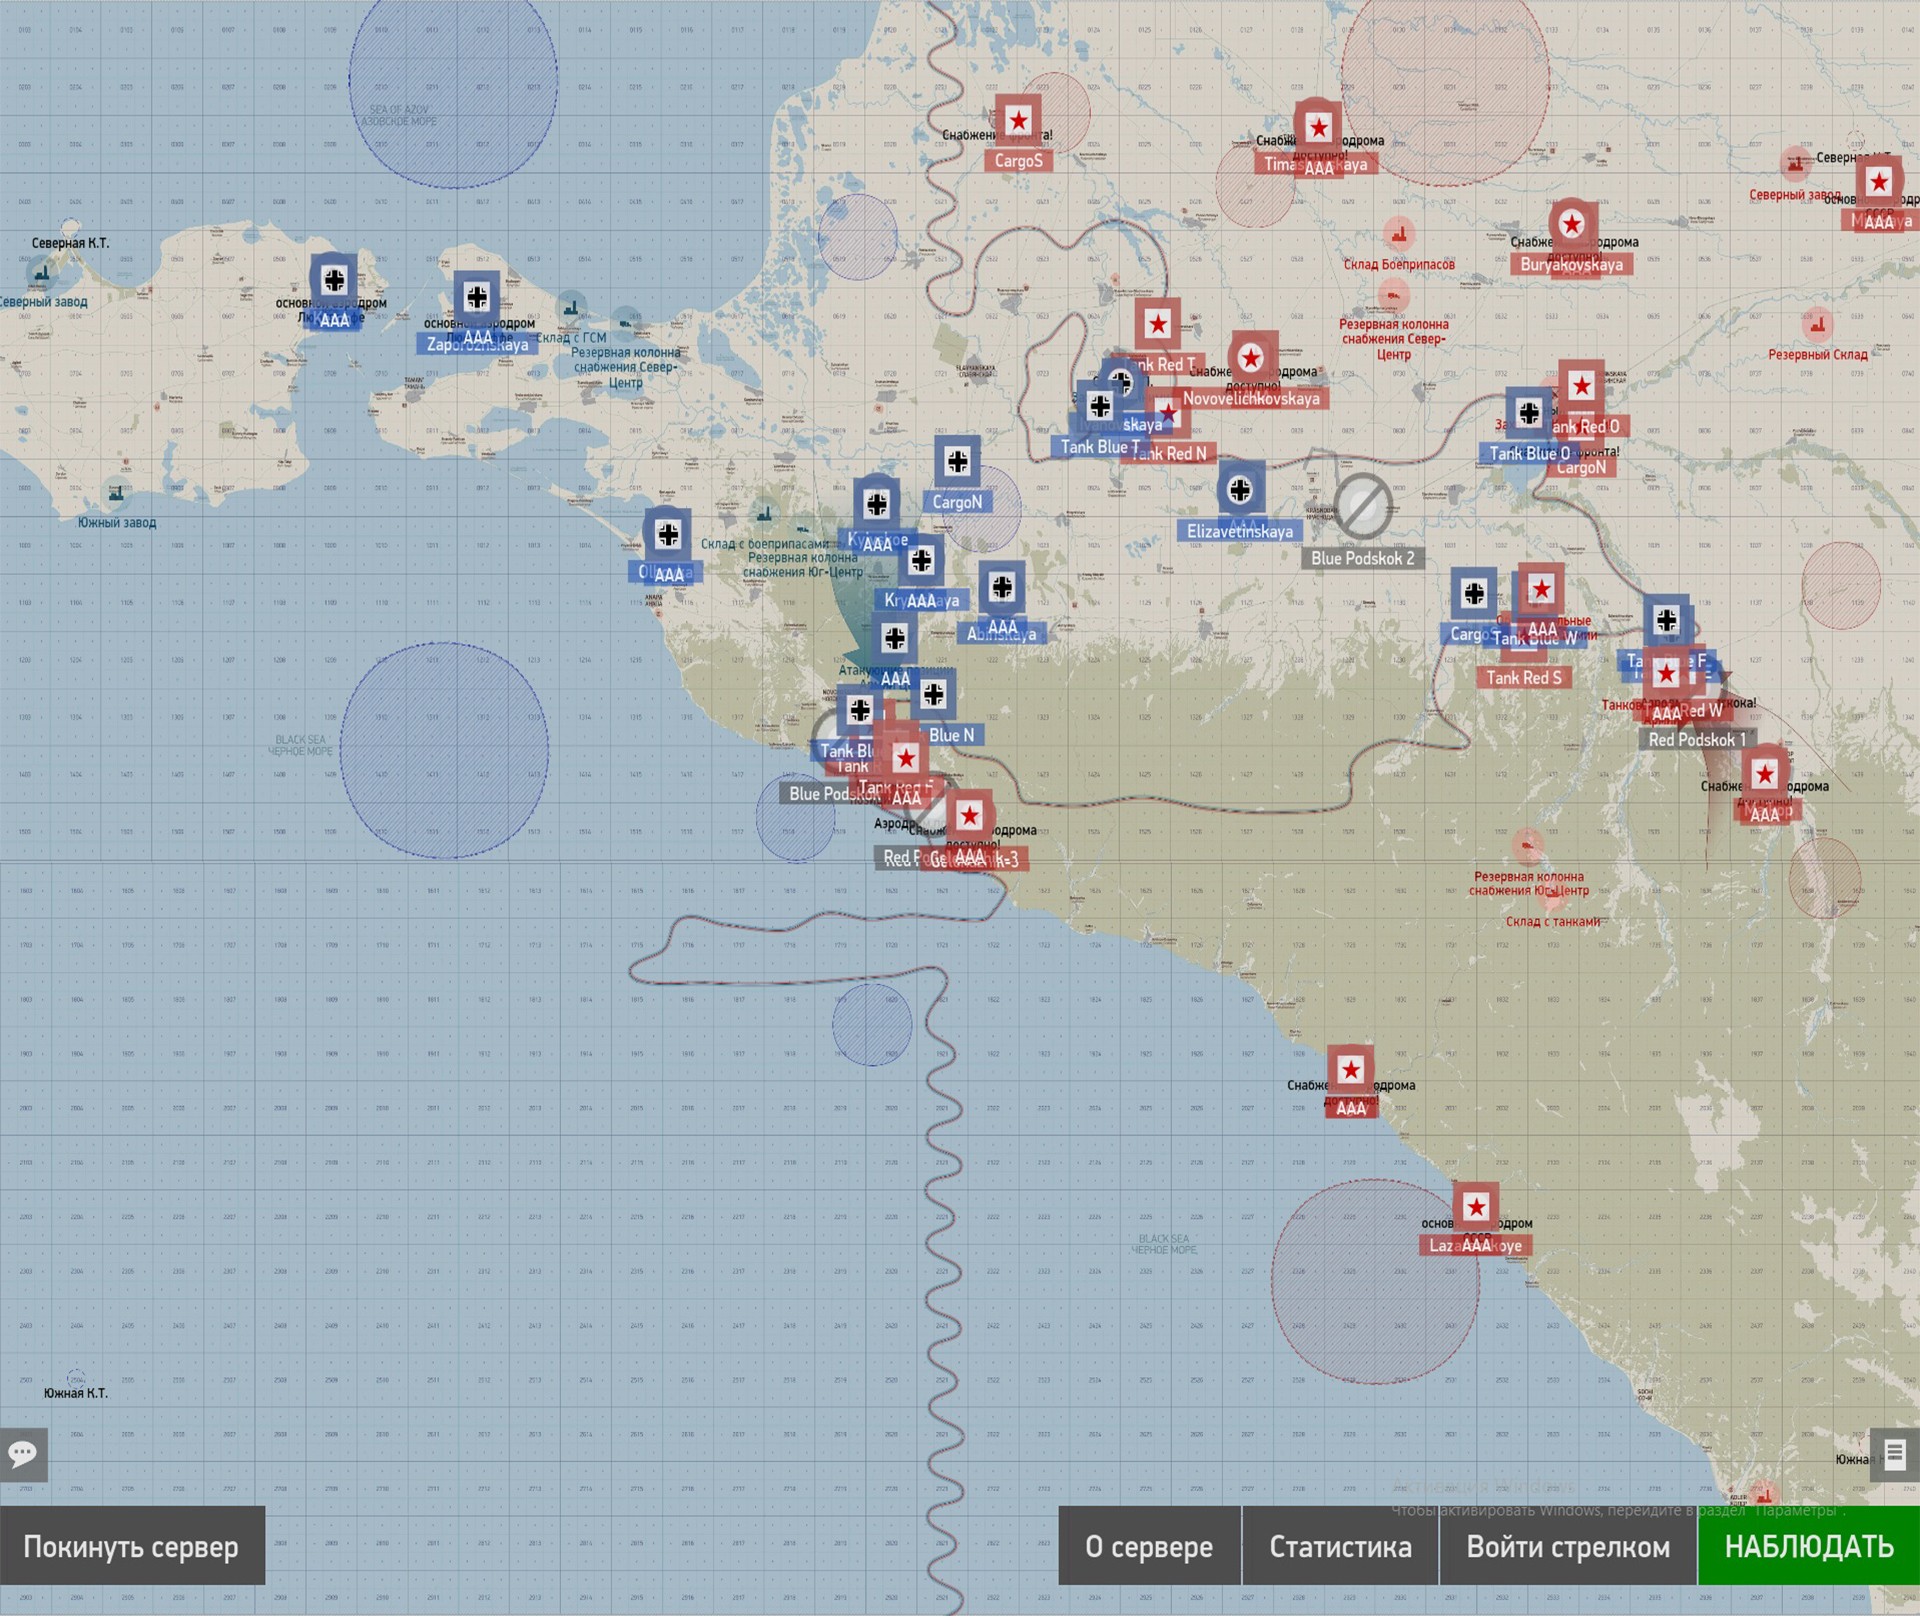
Task: Select the Buryakovskaya red star airfield
Action: coord(1572,225)
